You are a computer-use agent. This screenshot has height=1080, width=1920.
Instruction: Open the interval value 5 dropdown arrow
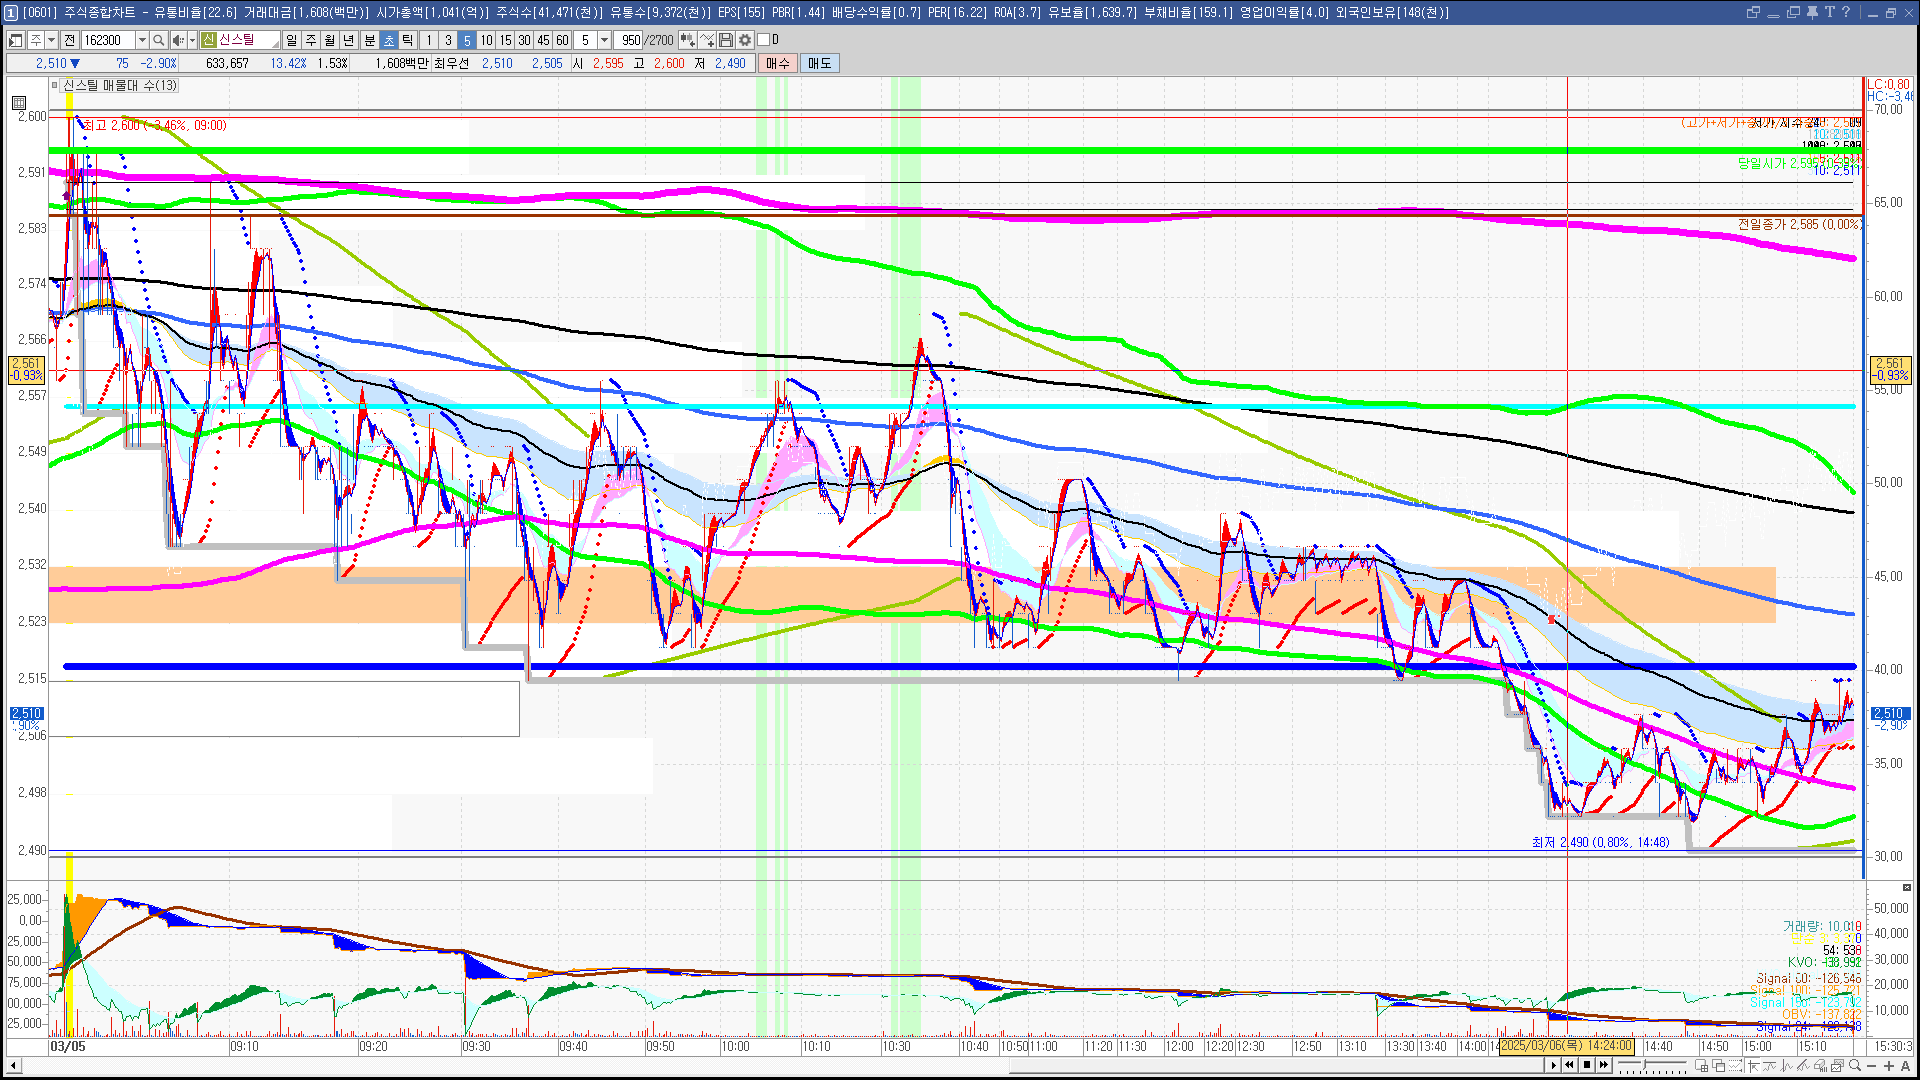tap(604, 40)
